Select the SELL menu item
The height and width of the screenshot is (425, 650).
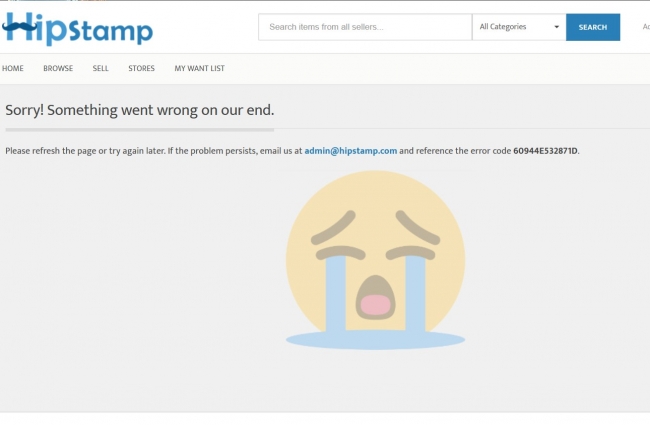tap(100, 68)
